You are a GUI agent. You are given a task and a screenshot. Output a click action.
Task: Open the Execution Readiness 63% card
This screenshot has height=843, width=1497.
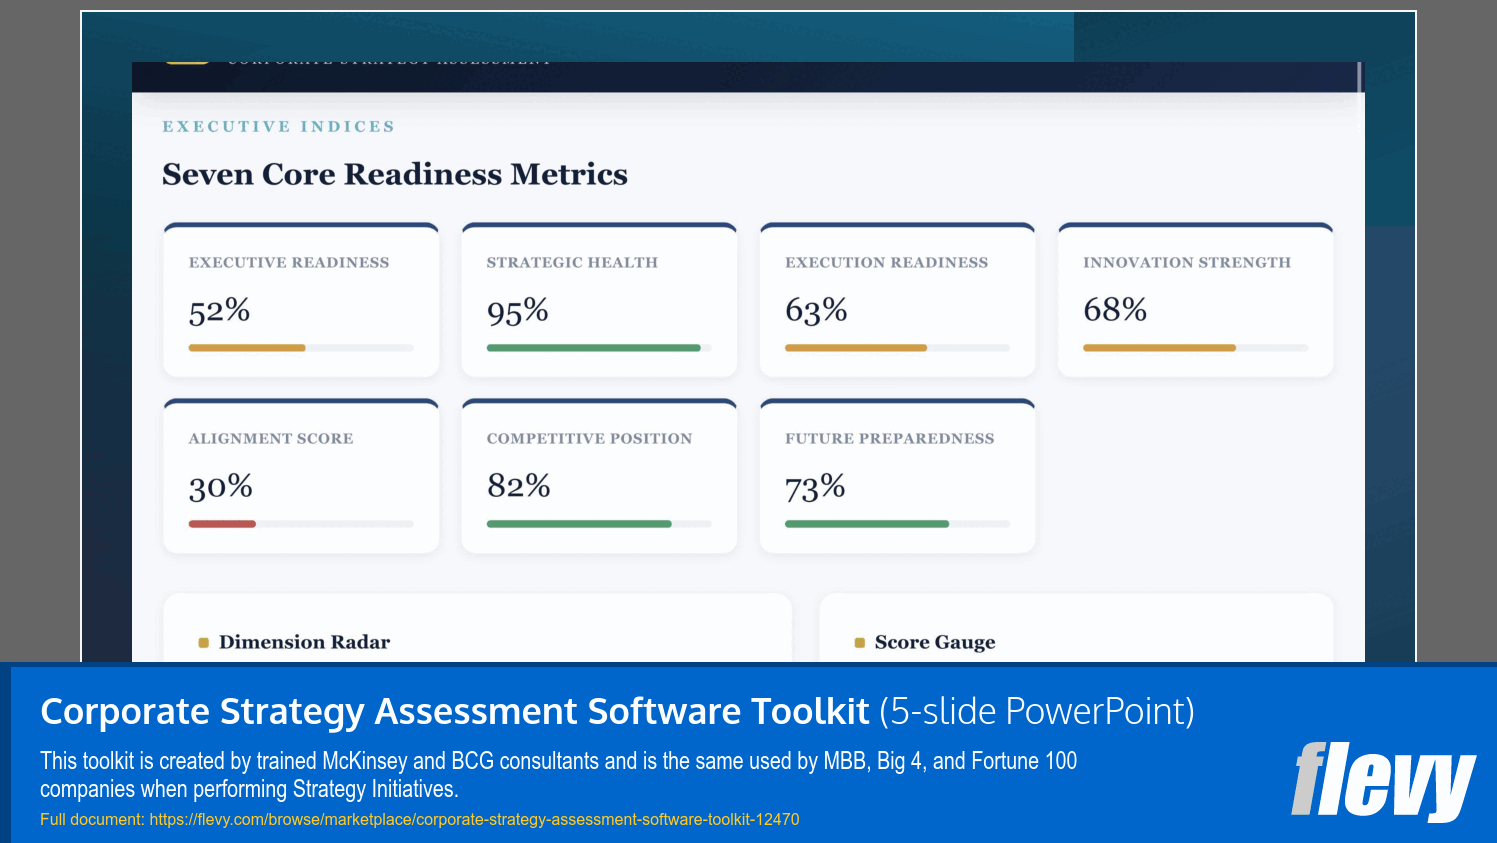(897, 300)
